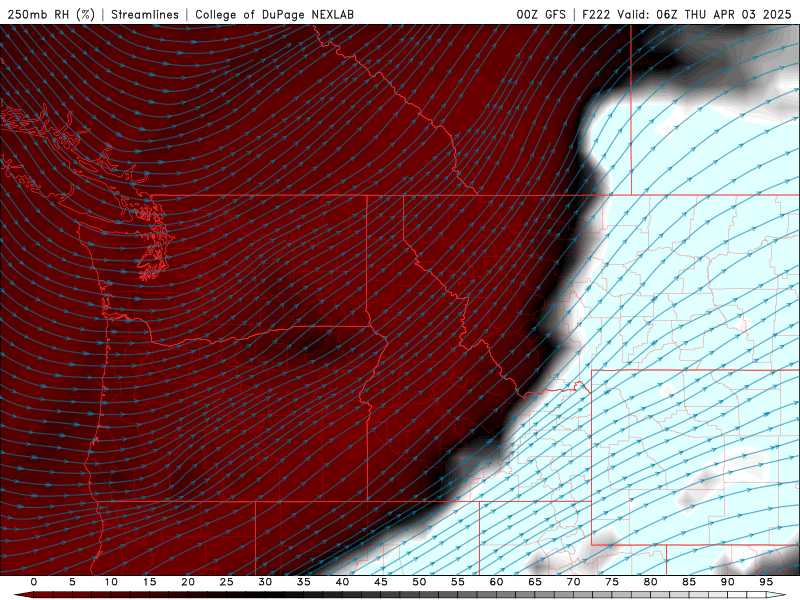Click the 75 value on the colorbar
The image size is (800, 600).
point(612,582)
